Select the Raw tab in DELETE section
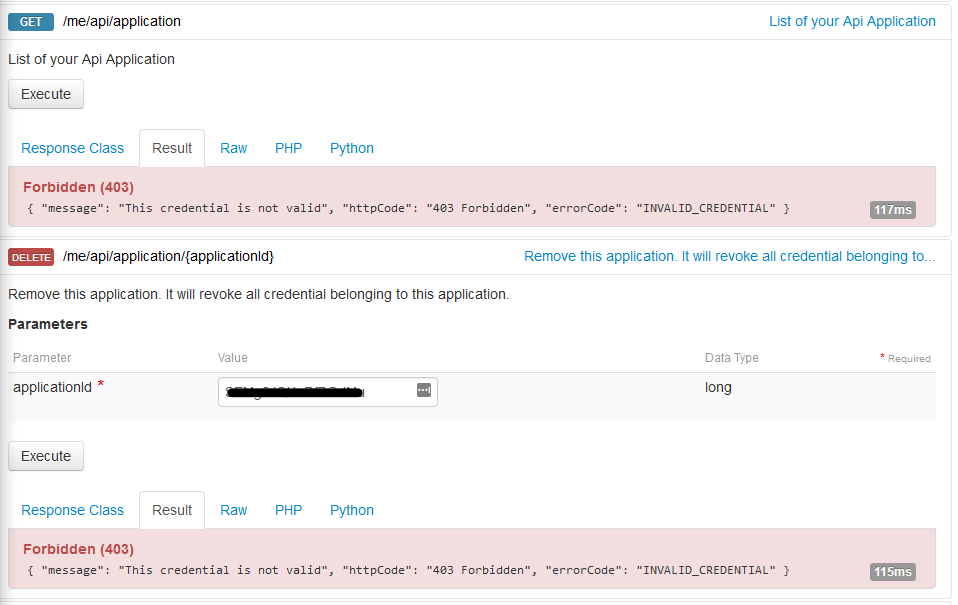This screenshot has width=958, height=605. 234,510
